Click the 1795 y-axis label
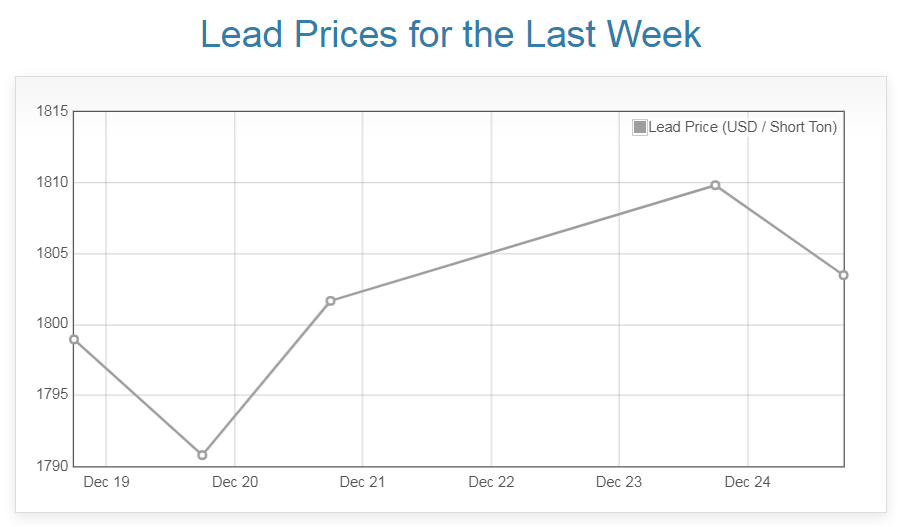The image size is (905, 527). coord(52,395)
